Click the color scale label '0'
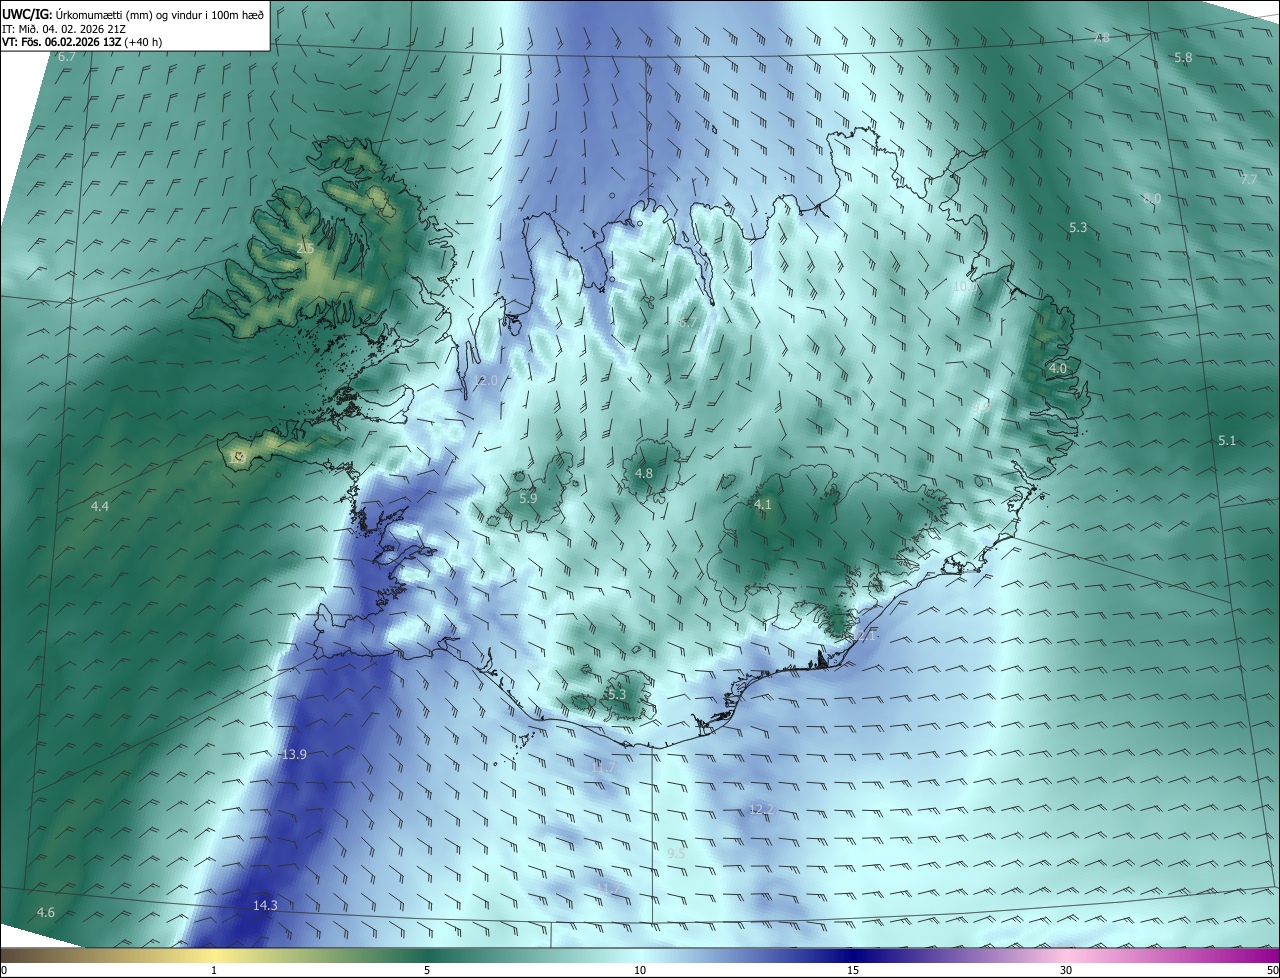Image resolution: width=1280 pixels, height=978 pixels. point(4,970)
